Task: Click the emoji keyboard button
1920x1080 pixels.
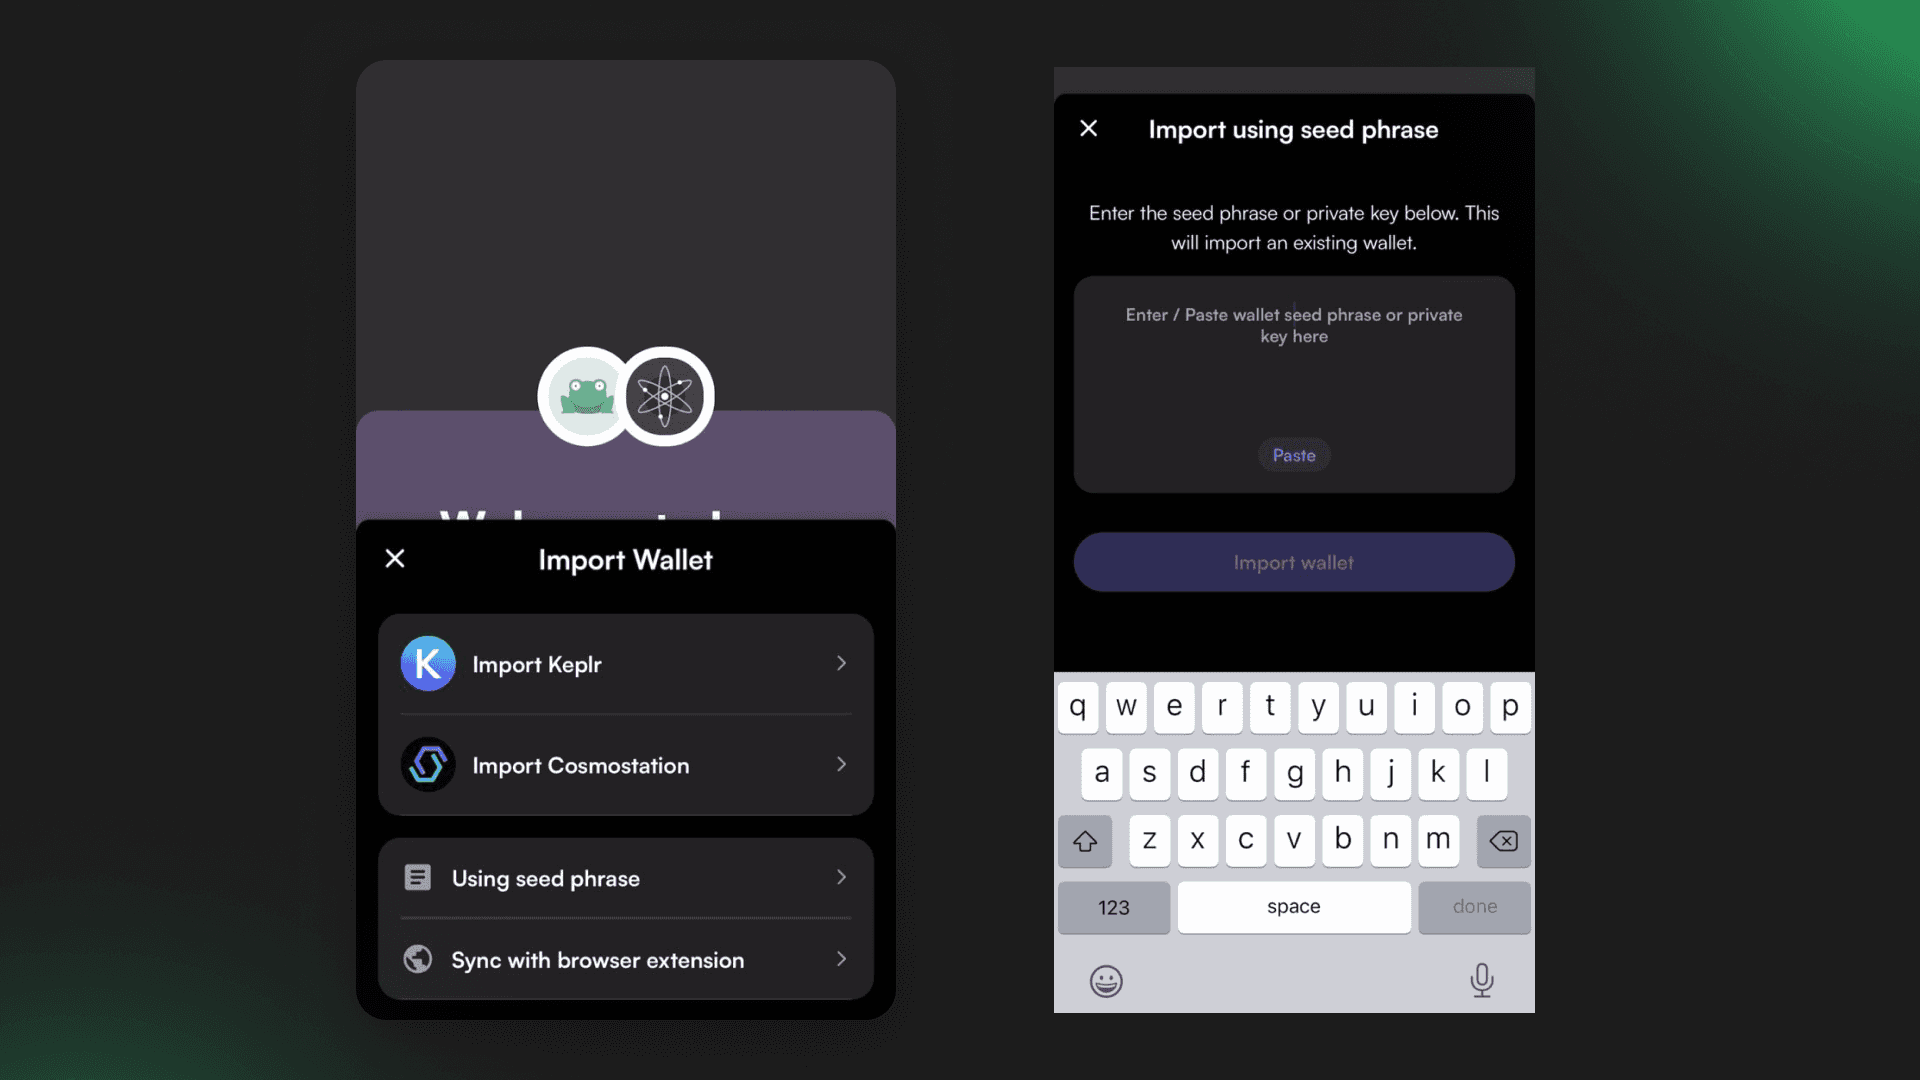Action: click(1105, 980)
